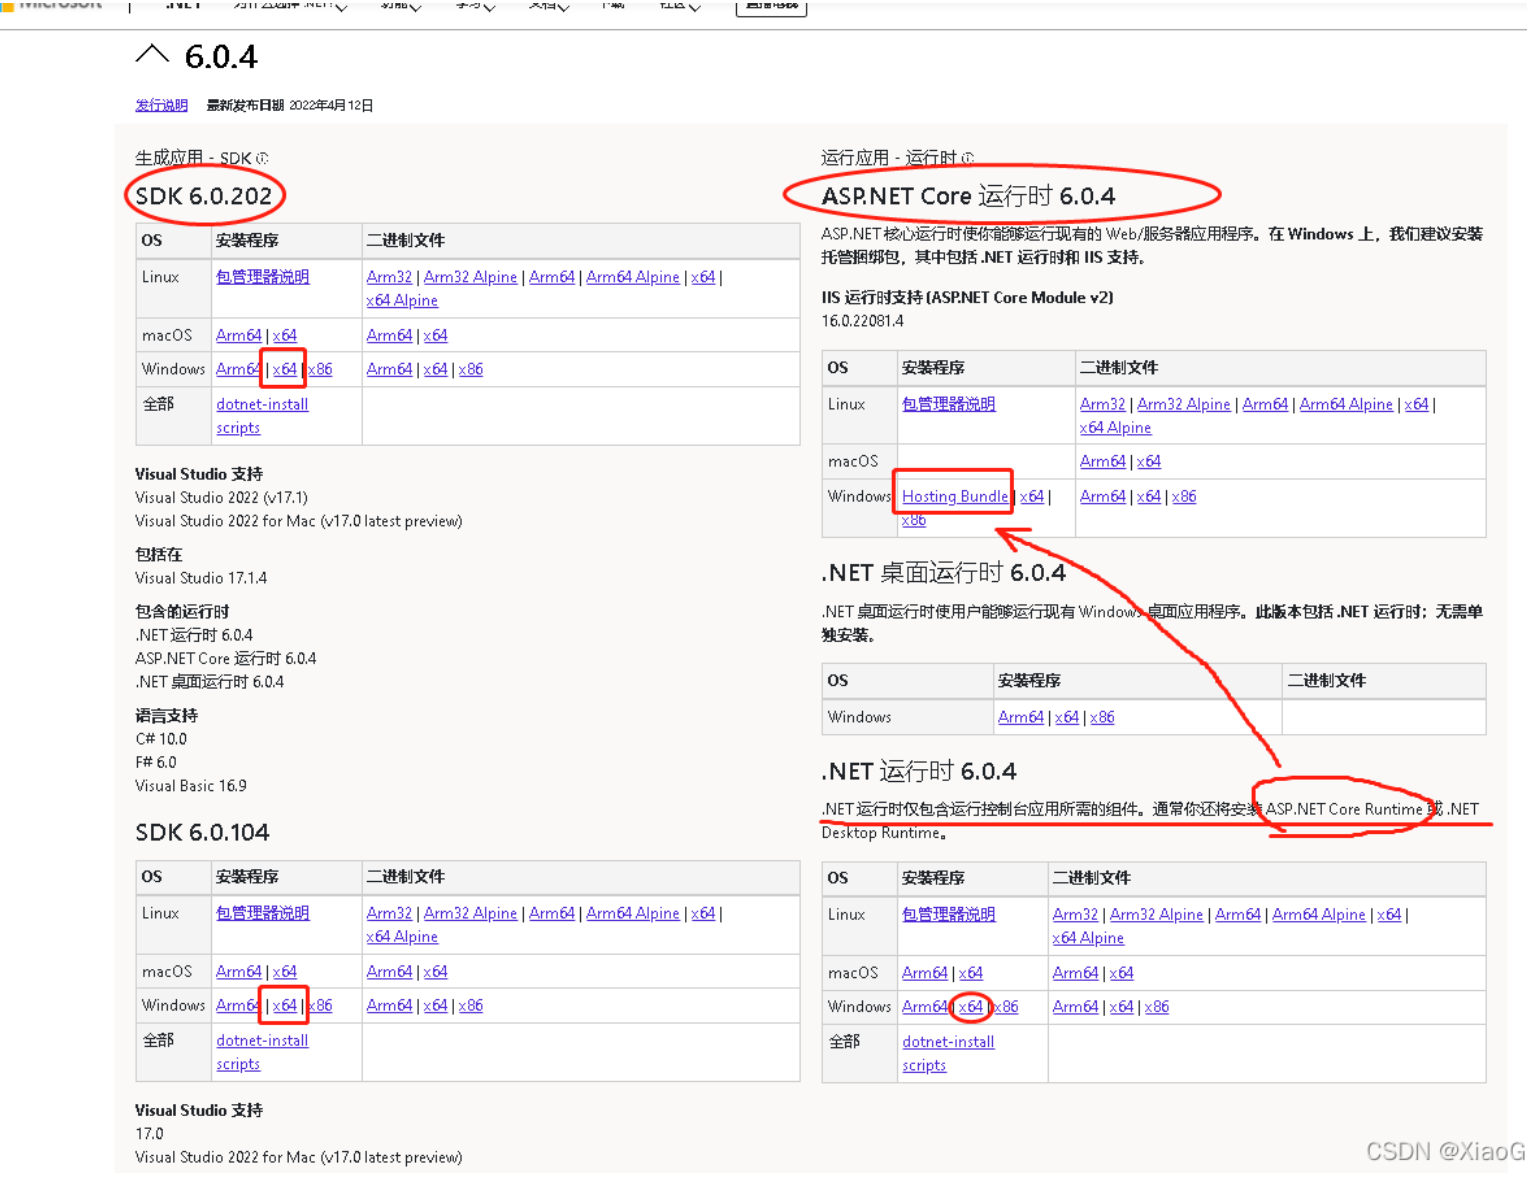The width and height of the screenshot is (1527, 1181).
Task: Download SDK 6.0.202 macOS x64 binary
Action: coord(435,335)
